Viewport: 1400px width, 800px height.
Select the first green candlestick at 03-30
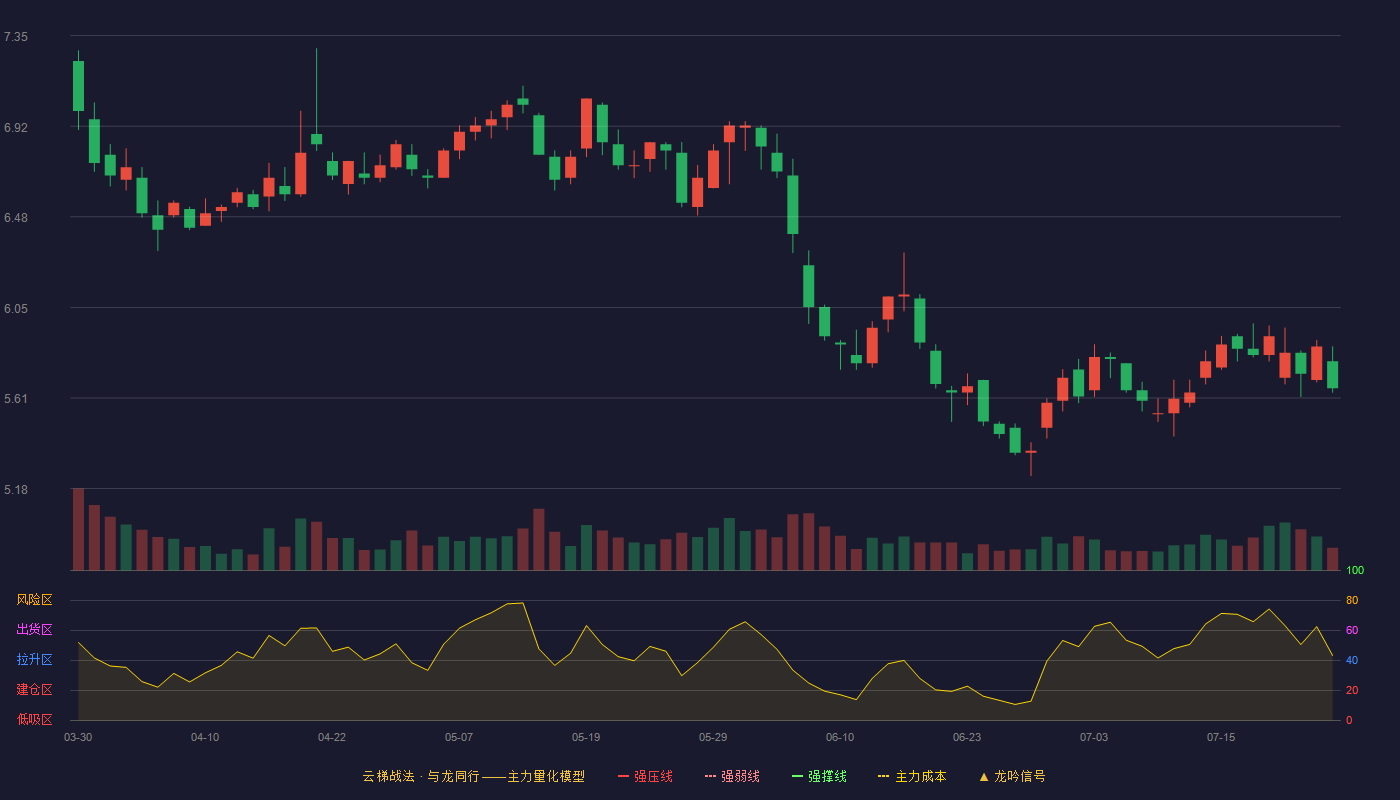tap(78, 86)
